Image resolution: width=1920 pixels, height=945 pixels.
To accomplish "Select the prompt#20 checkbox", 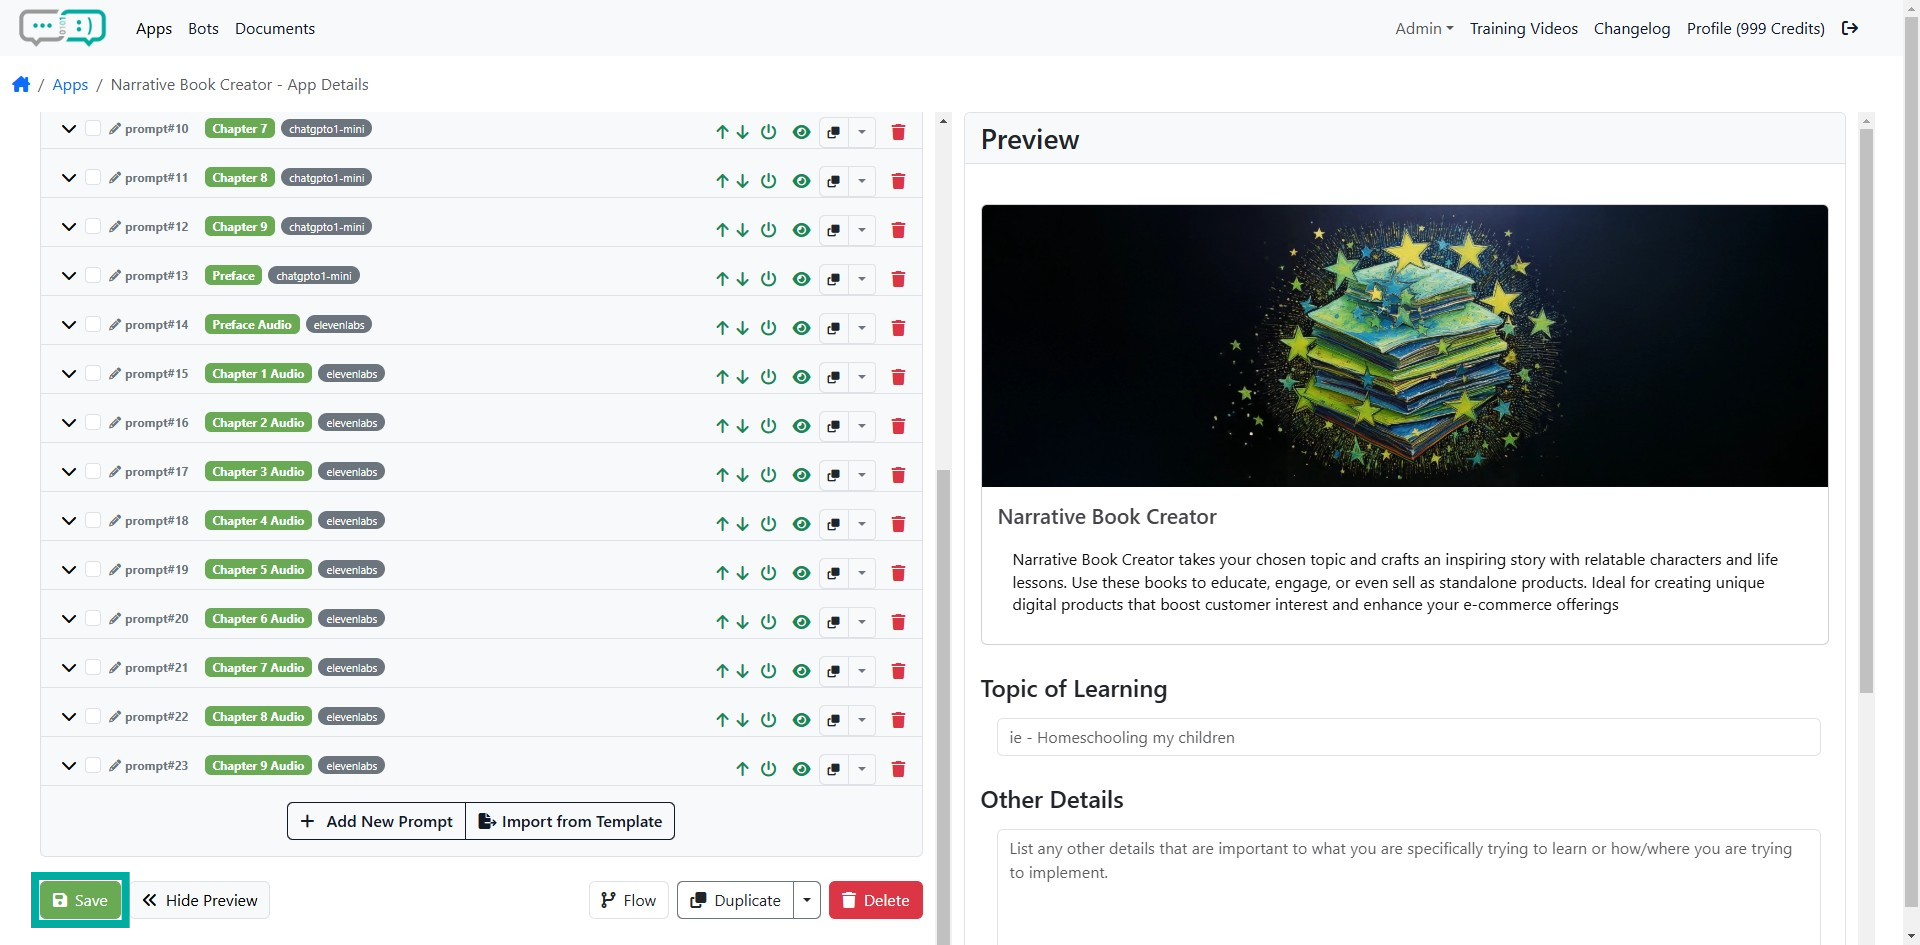I will pos(93,619).
